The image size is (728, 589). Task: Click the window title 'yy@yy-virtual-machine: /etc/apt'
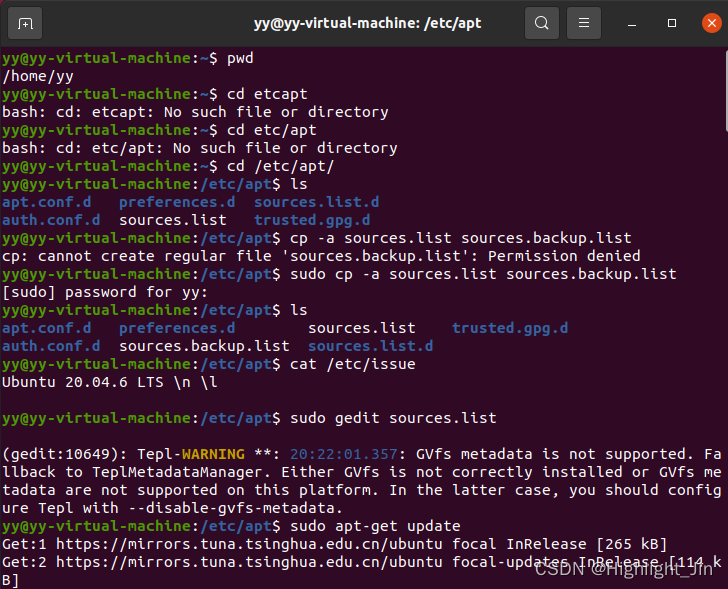367,23
